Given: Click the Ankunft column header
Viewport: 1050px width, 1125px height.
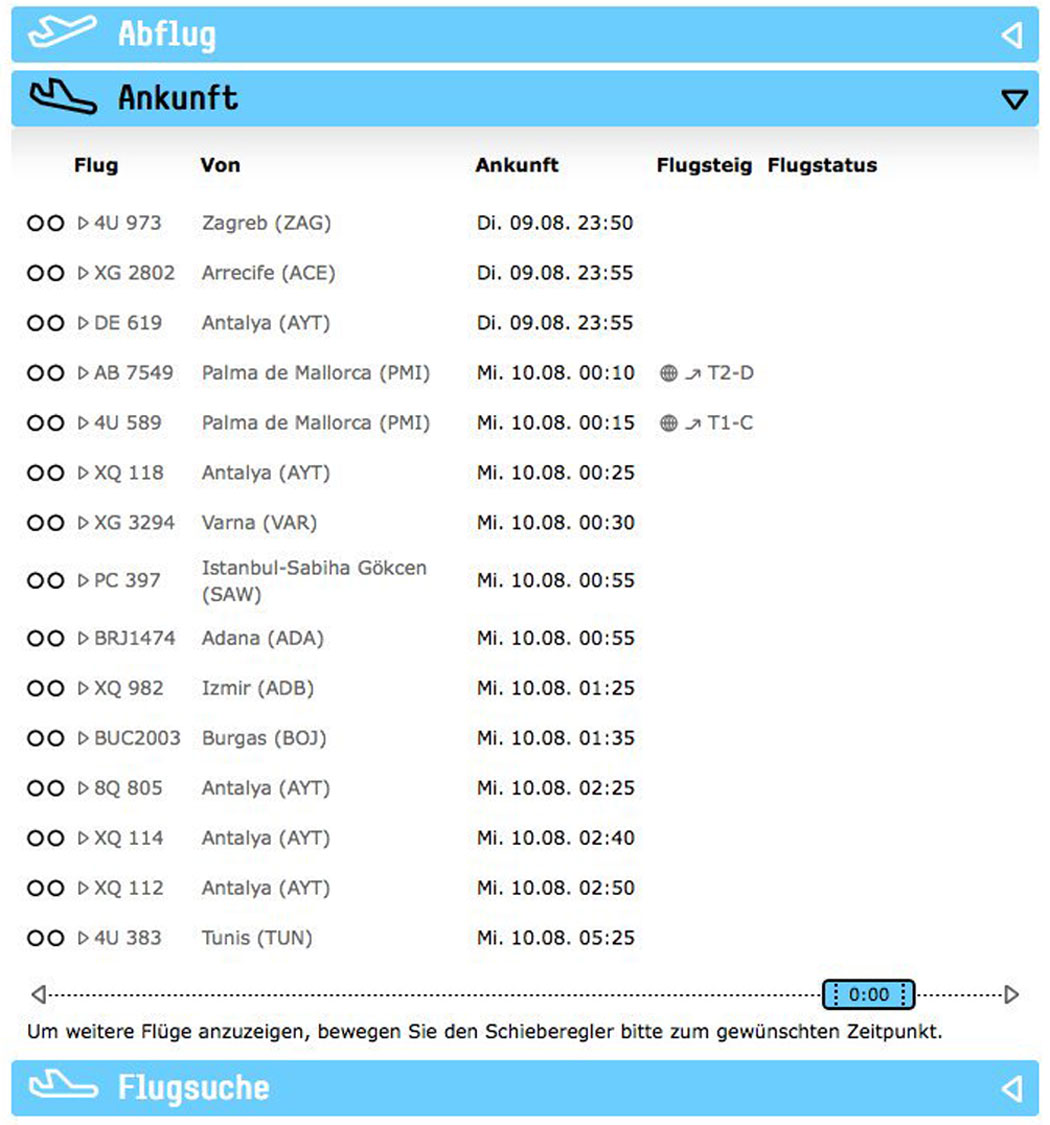Looking at the screenshot, I should click(x=517, y=166).
